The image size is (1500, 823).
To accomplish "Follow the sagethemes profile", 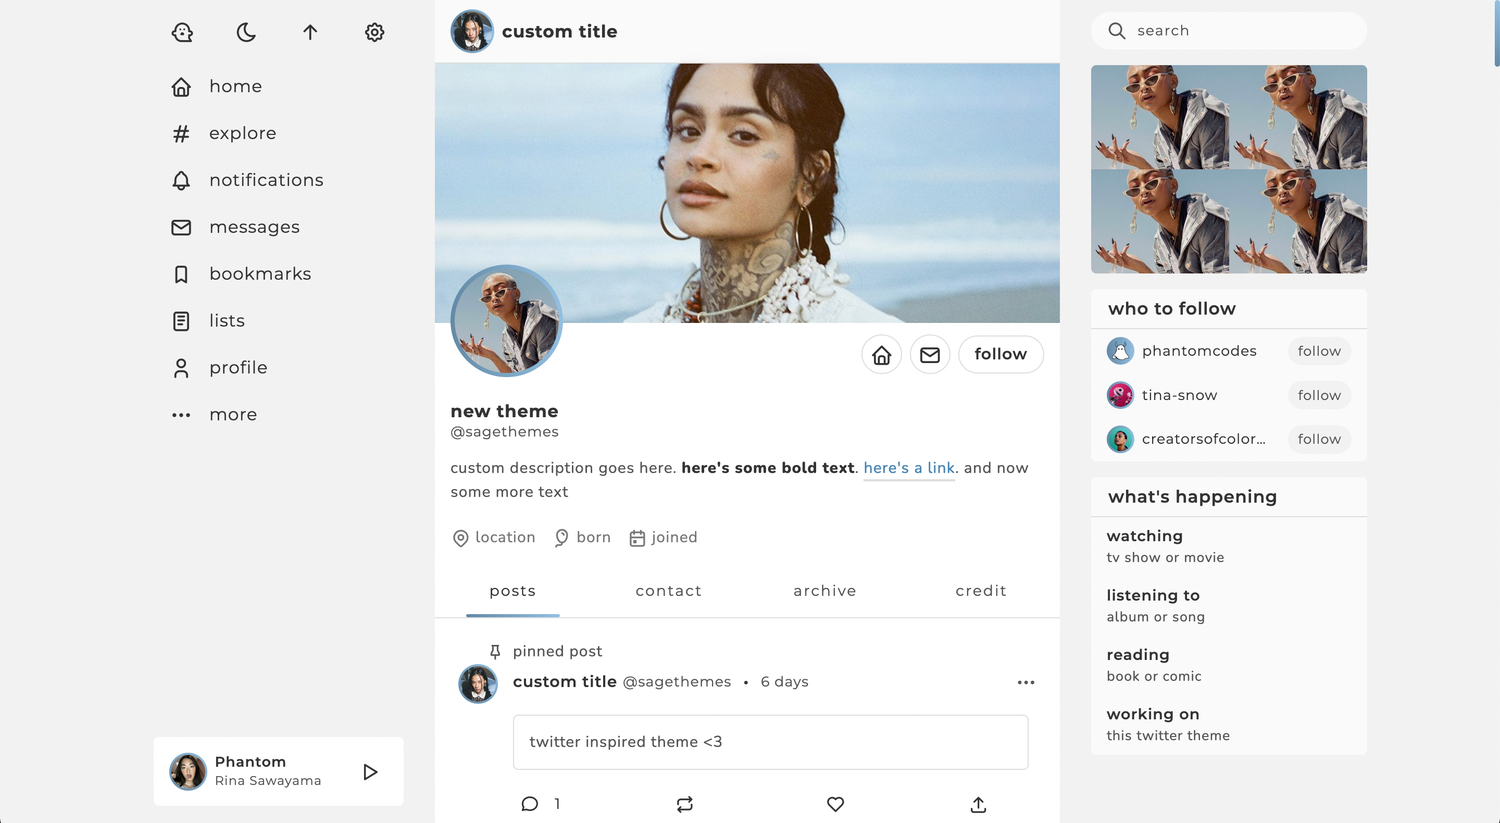I will pyautogui.click(x=1000, y=354).
